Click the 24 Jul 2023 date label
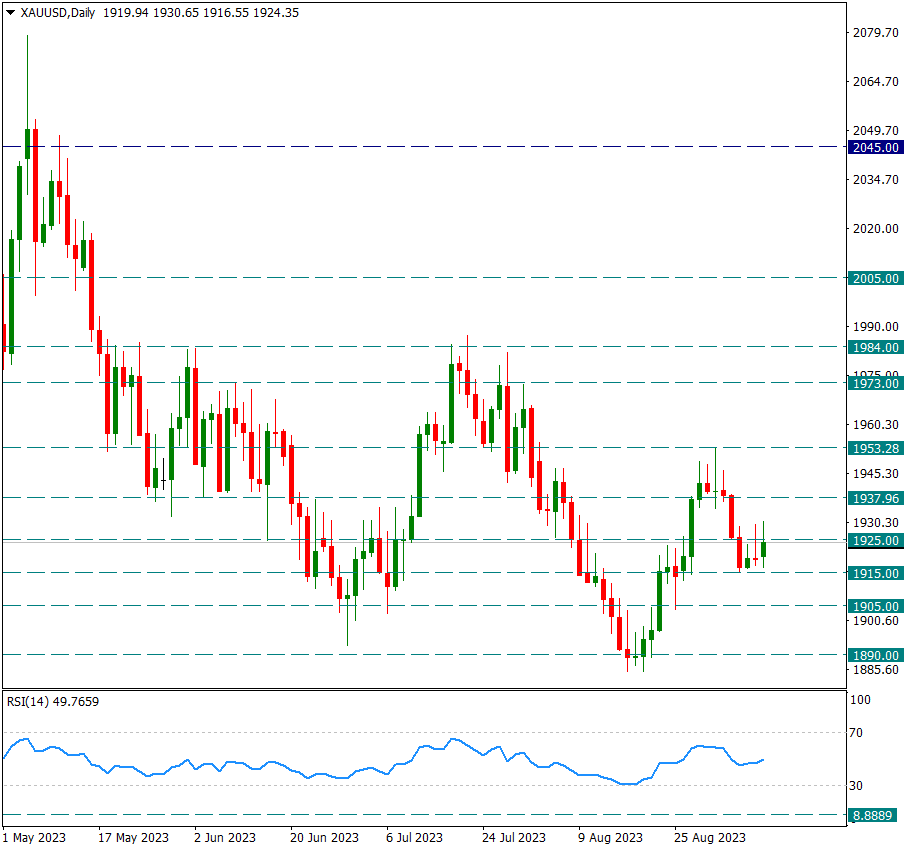The height and width of the screenshot is (850, 910). (514, 838)
